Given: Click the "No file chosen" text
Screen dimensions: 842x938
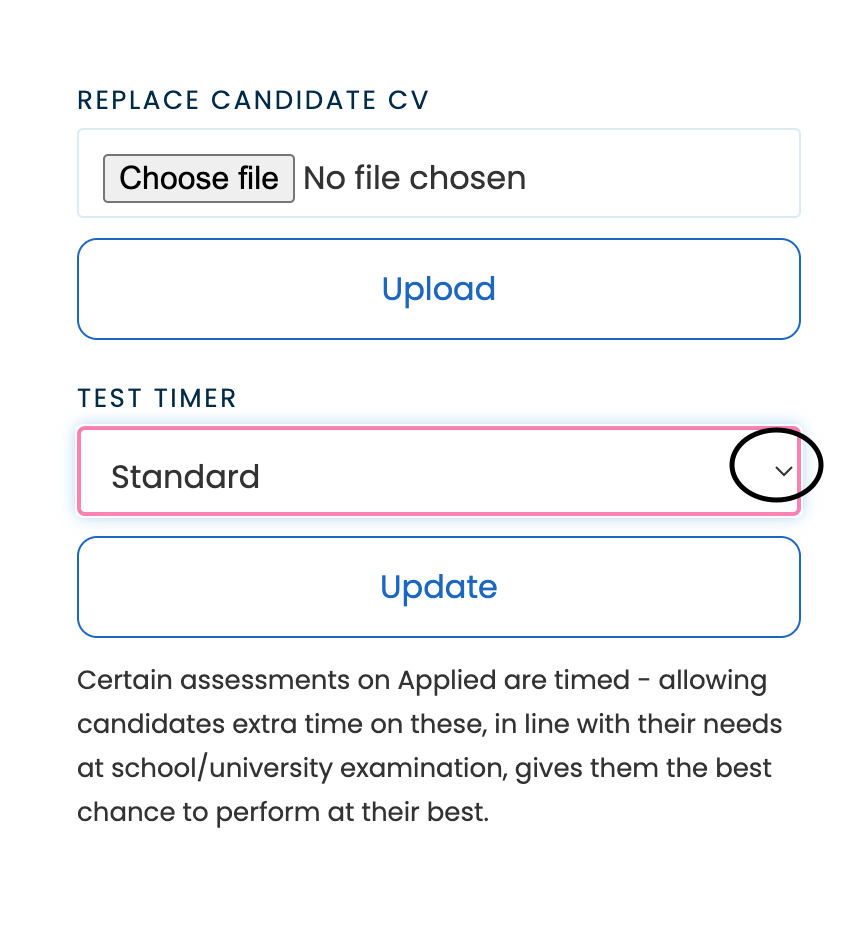Looking at the screenshot, I should click(414, 178).
